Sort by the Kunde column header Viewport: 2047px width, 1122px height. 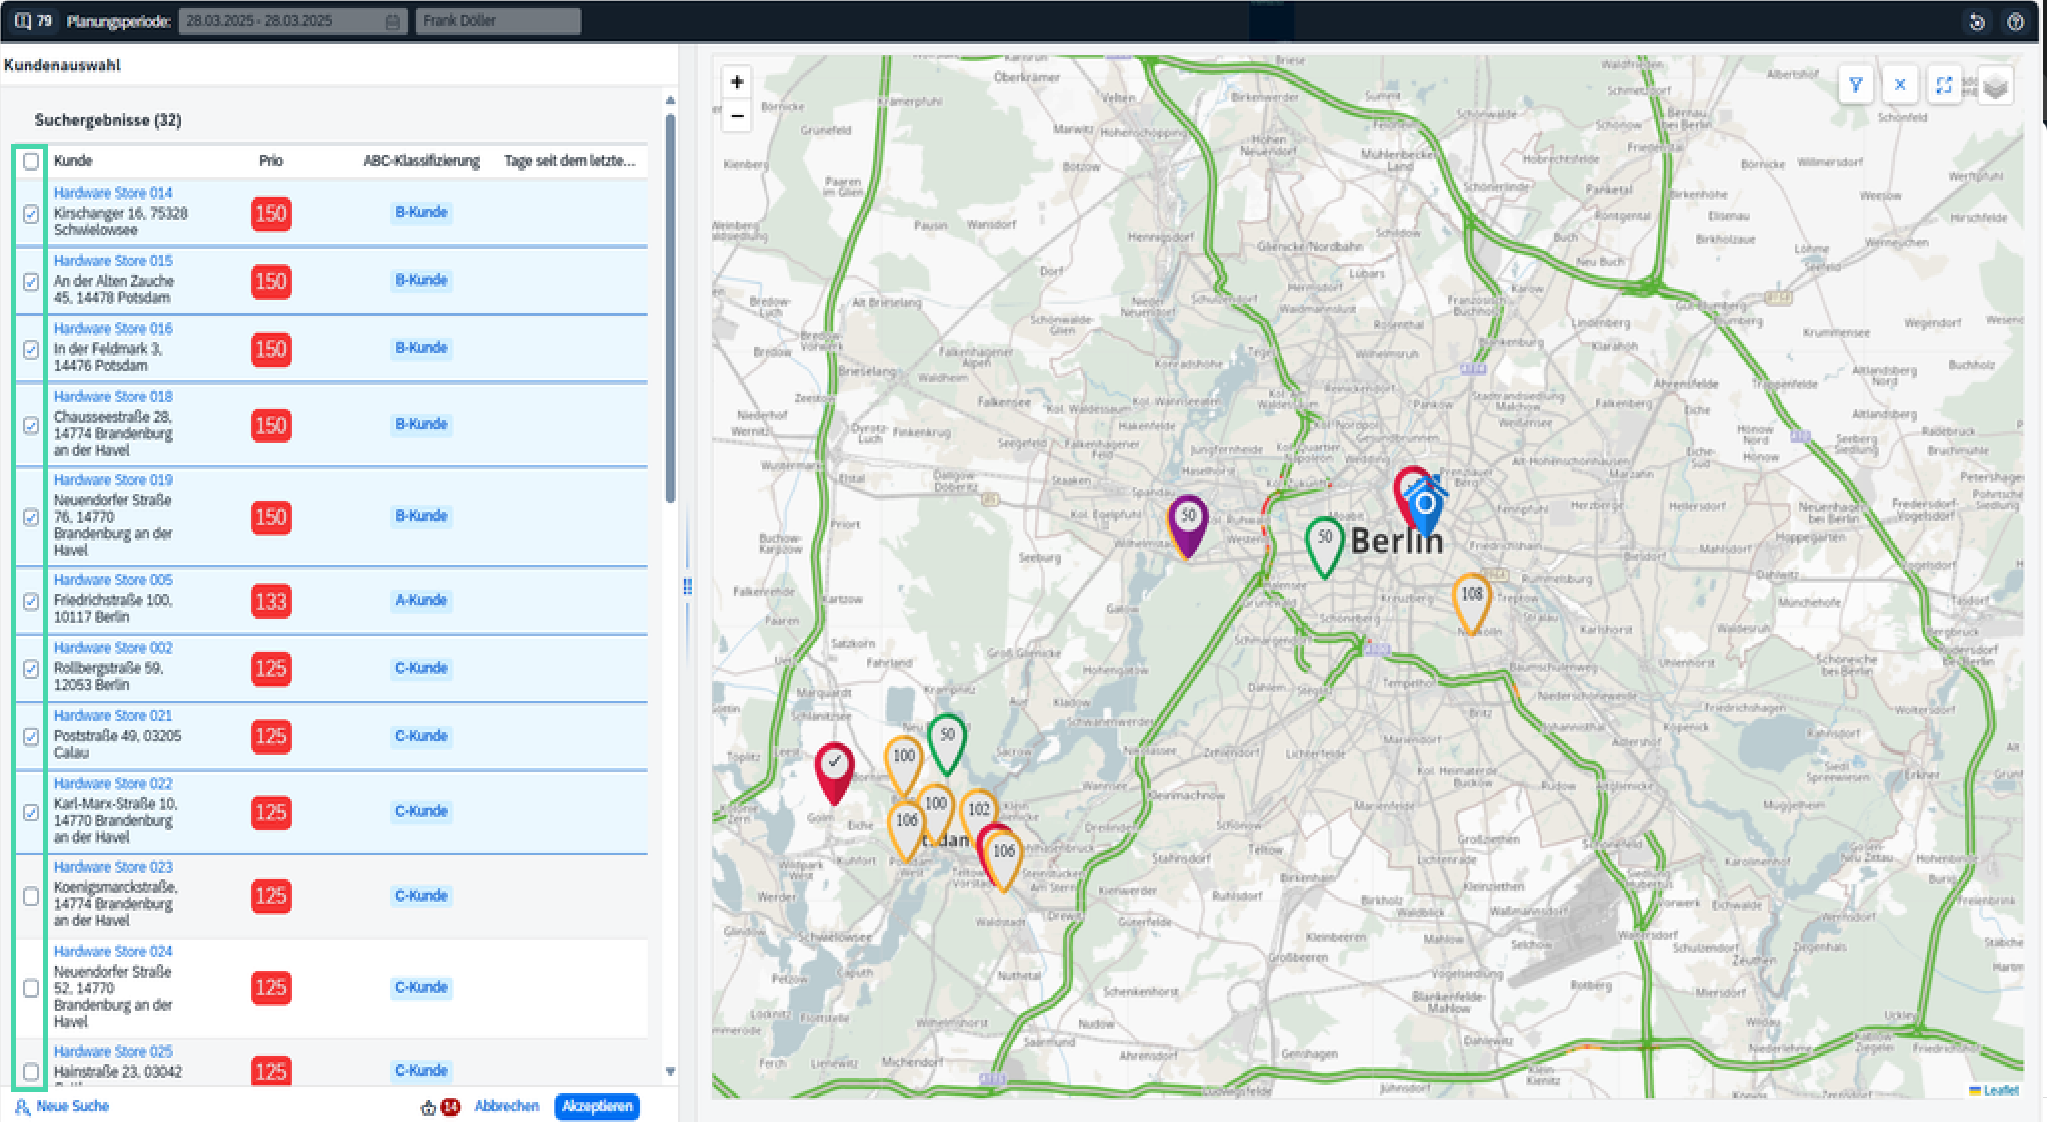click(x=73, y=161)
